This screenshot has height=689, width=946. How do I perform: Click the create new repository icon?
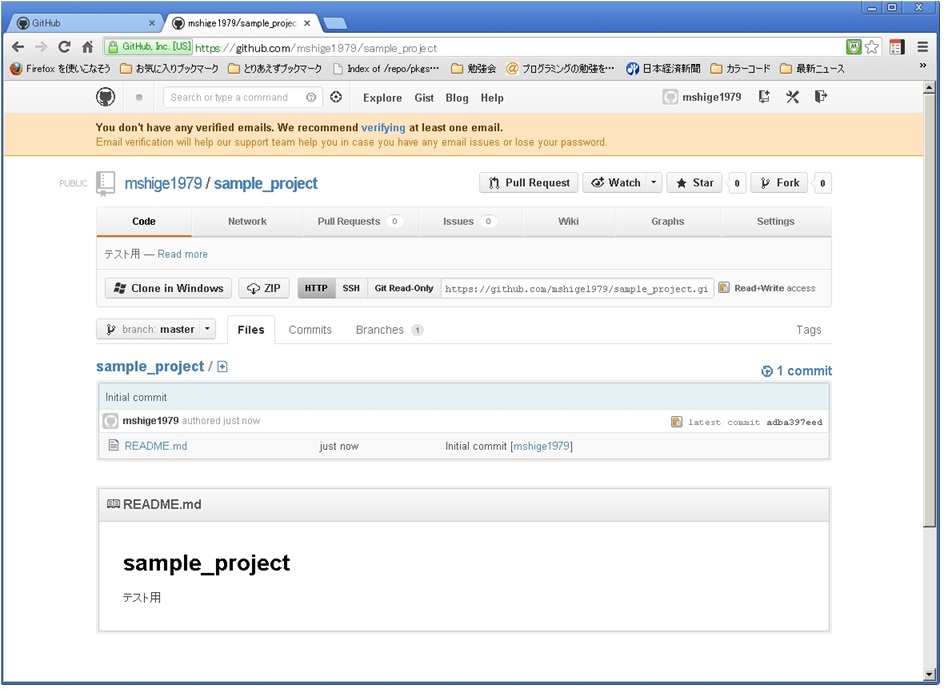[x=764, y=97]
